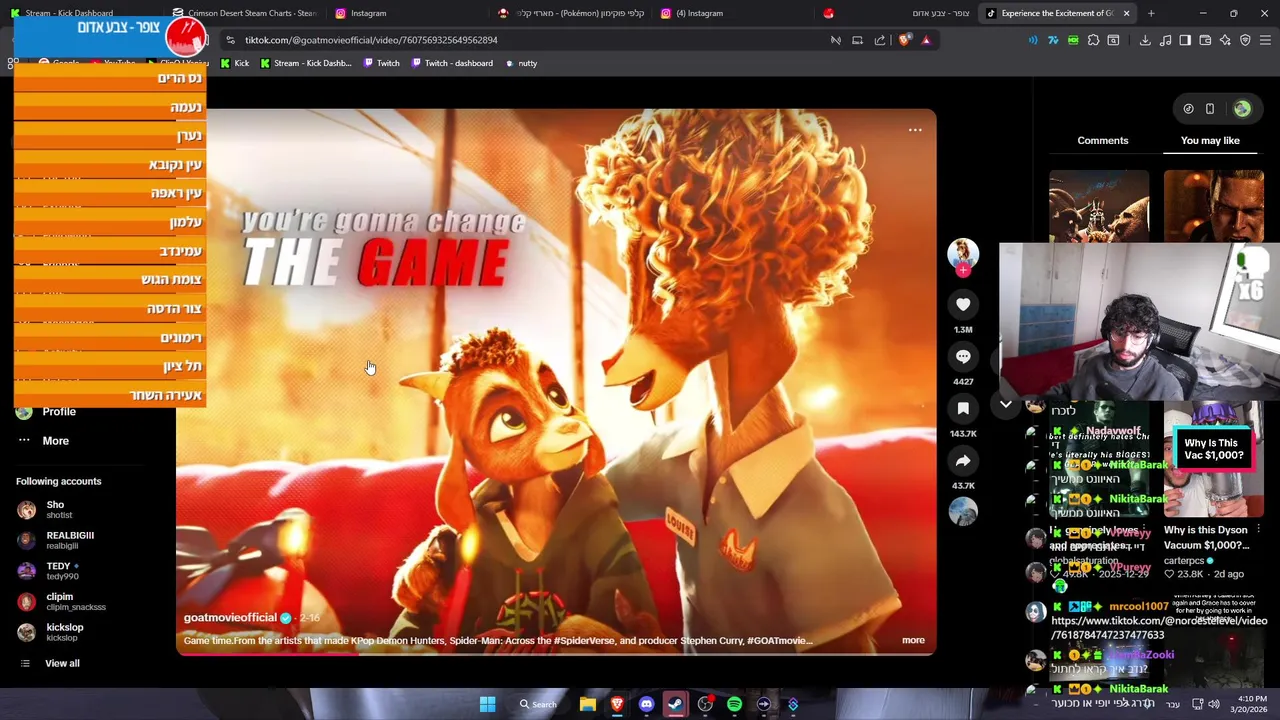The image size is (1280, 720).
Task: Open comments via speech bubble icon
Action: click(963, 356)
